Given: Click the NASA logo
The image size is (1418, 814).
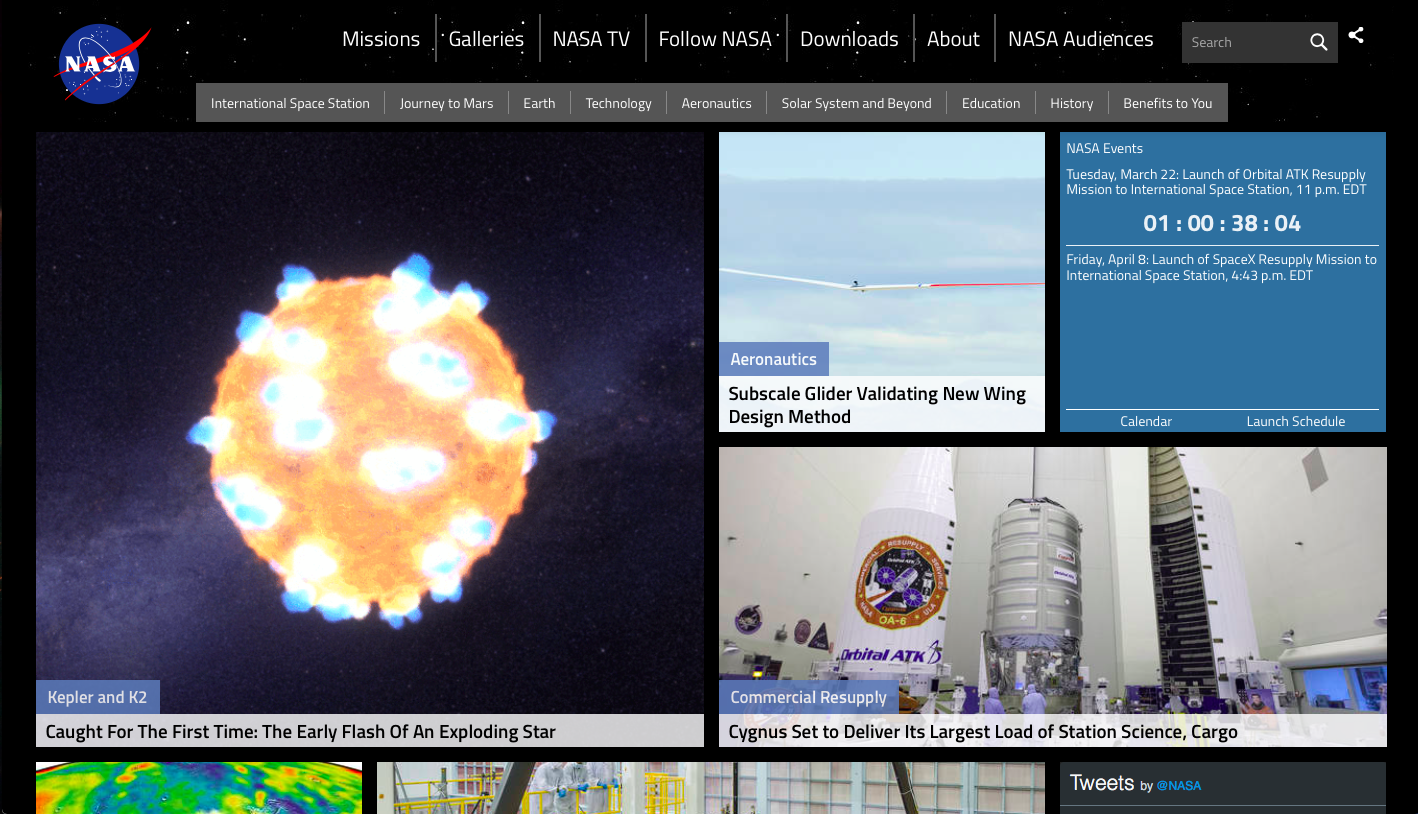Looking at the screenshot, I should pos(101,64).
